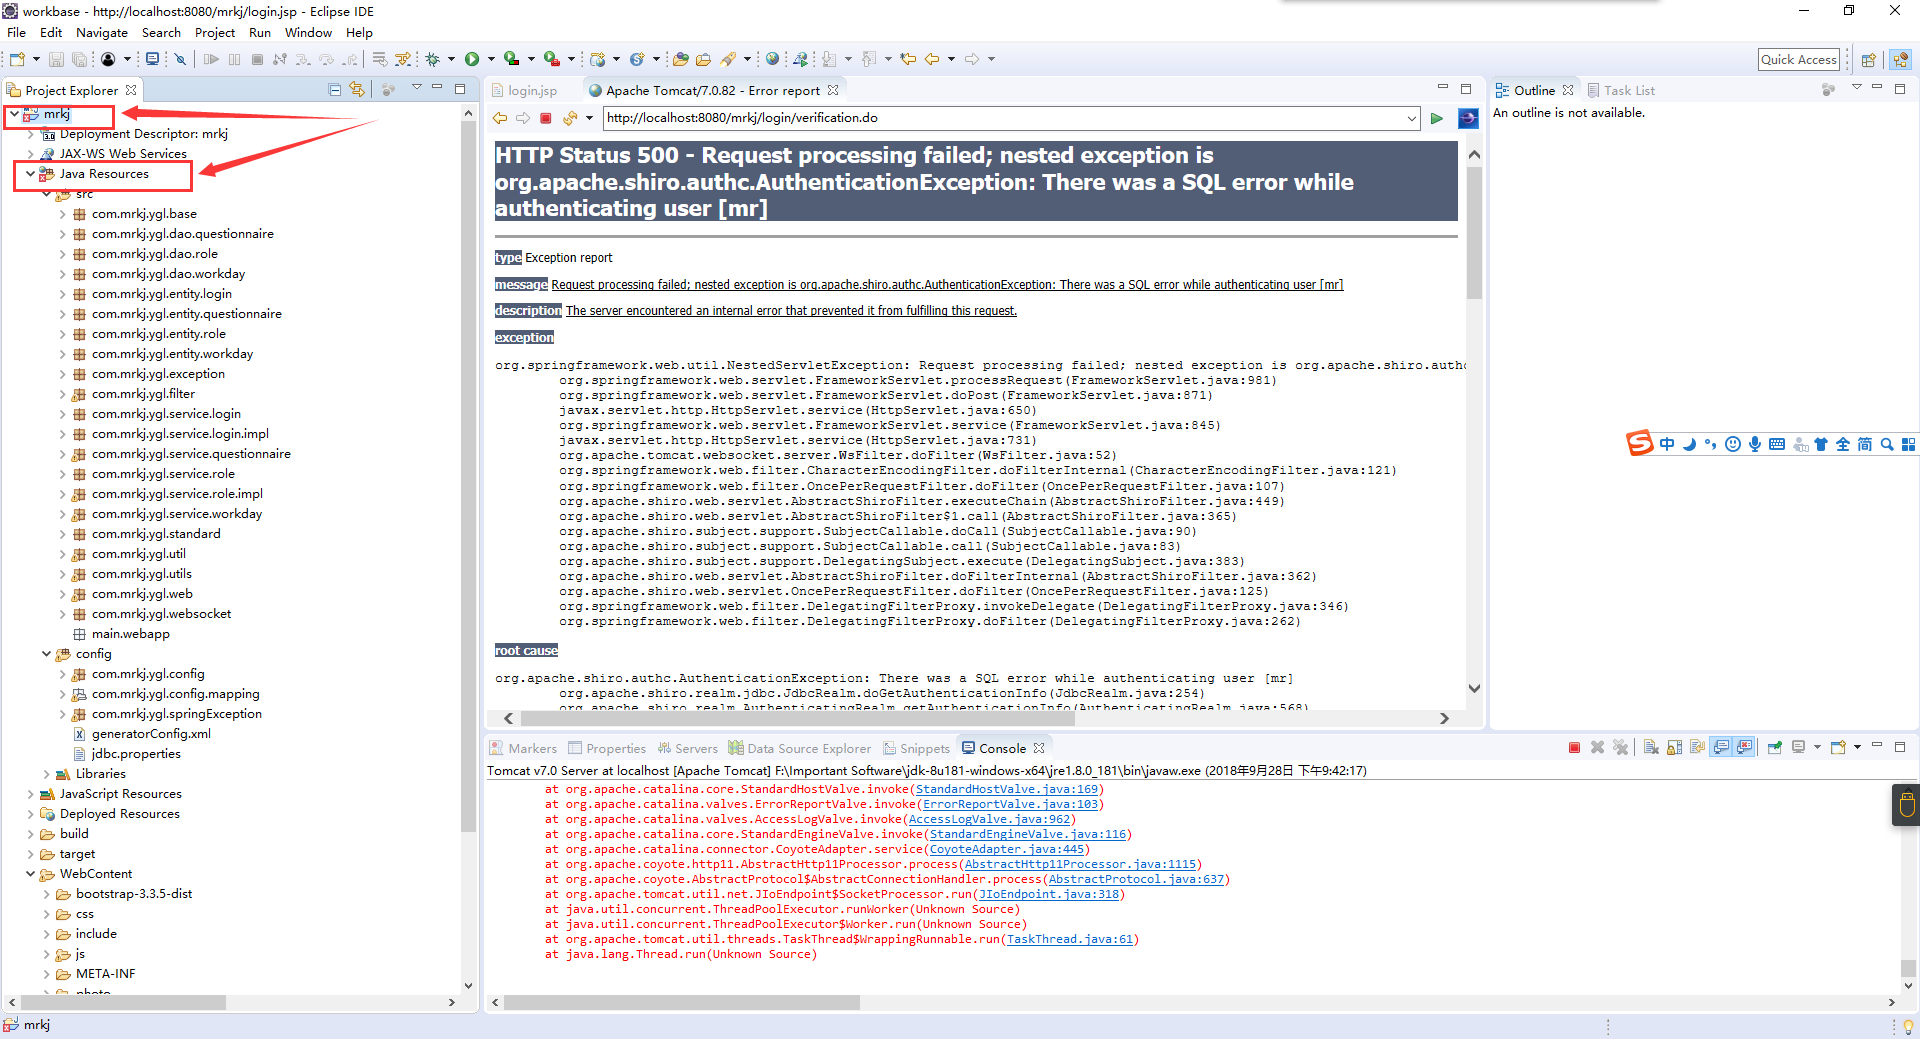Click the Open Perspective icon
Viewport: 1920px width, 1039px height.
pyautogui.click(x=1868, y=60)
